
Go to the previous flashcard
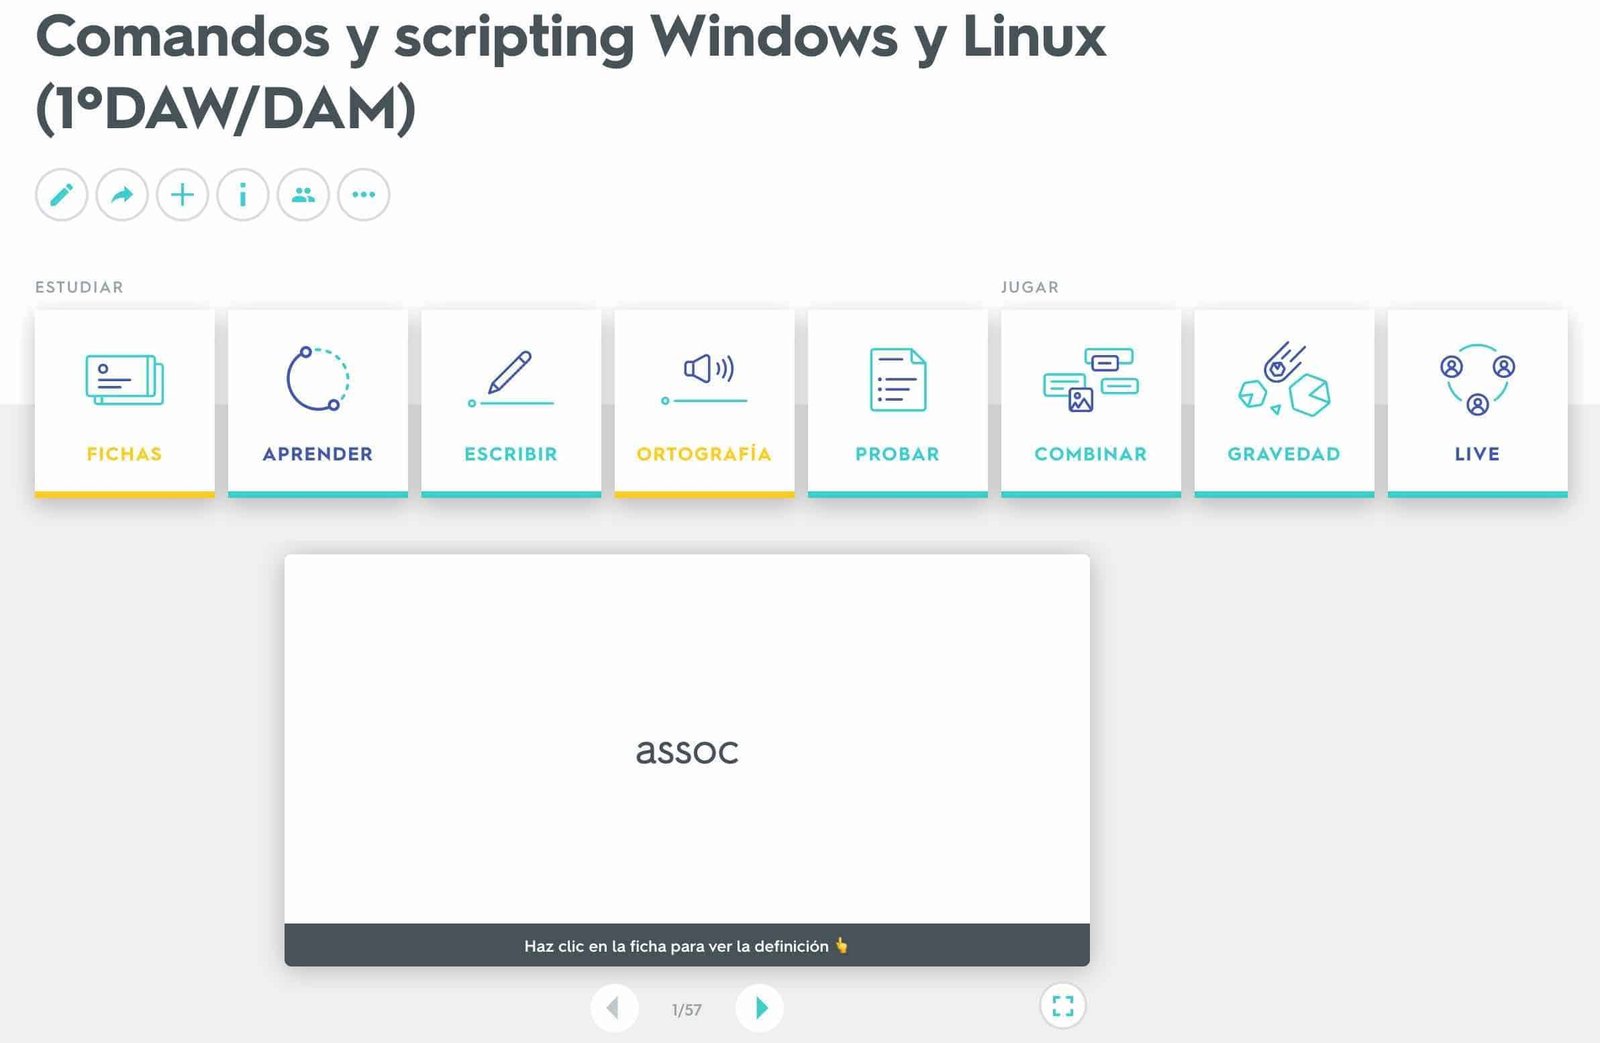(x=614, y=1007)
